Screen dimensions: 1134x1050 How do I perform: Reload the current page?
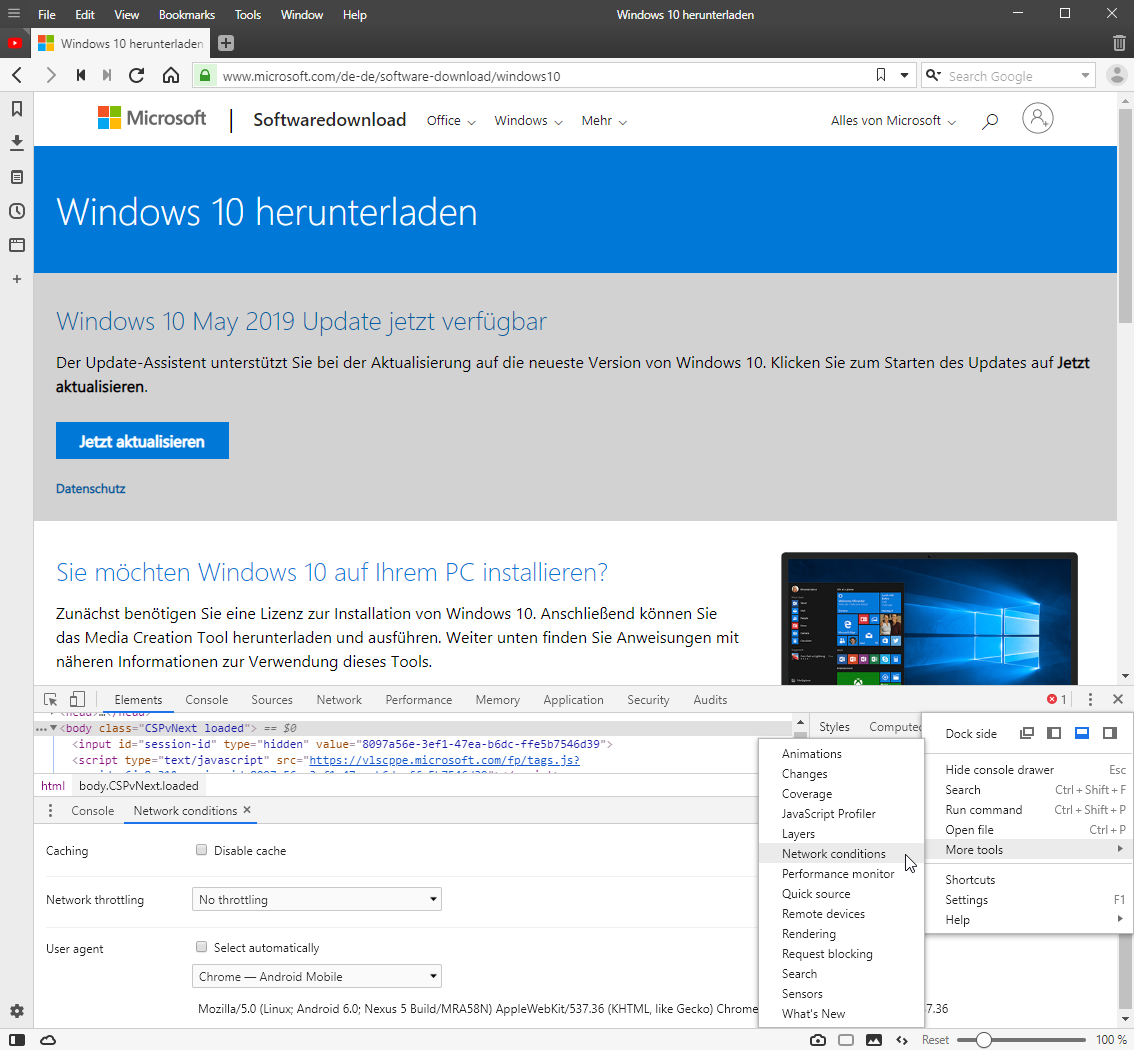click(136, 75)
